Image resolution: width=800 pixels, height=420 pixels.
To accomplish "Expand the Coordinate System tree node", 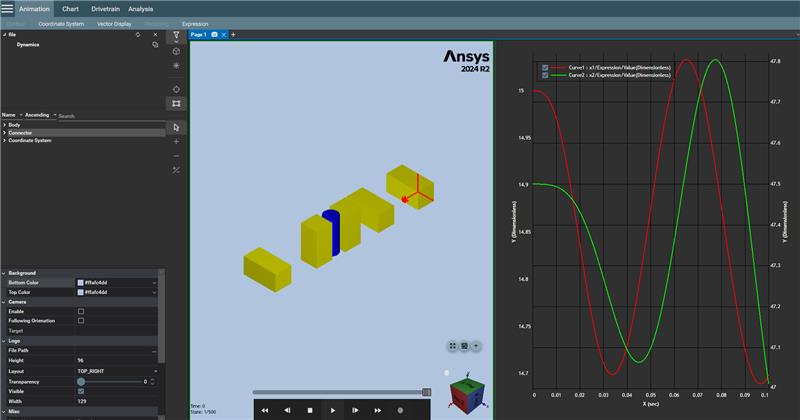I will [x=4, y=141].
